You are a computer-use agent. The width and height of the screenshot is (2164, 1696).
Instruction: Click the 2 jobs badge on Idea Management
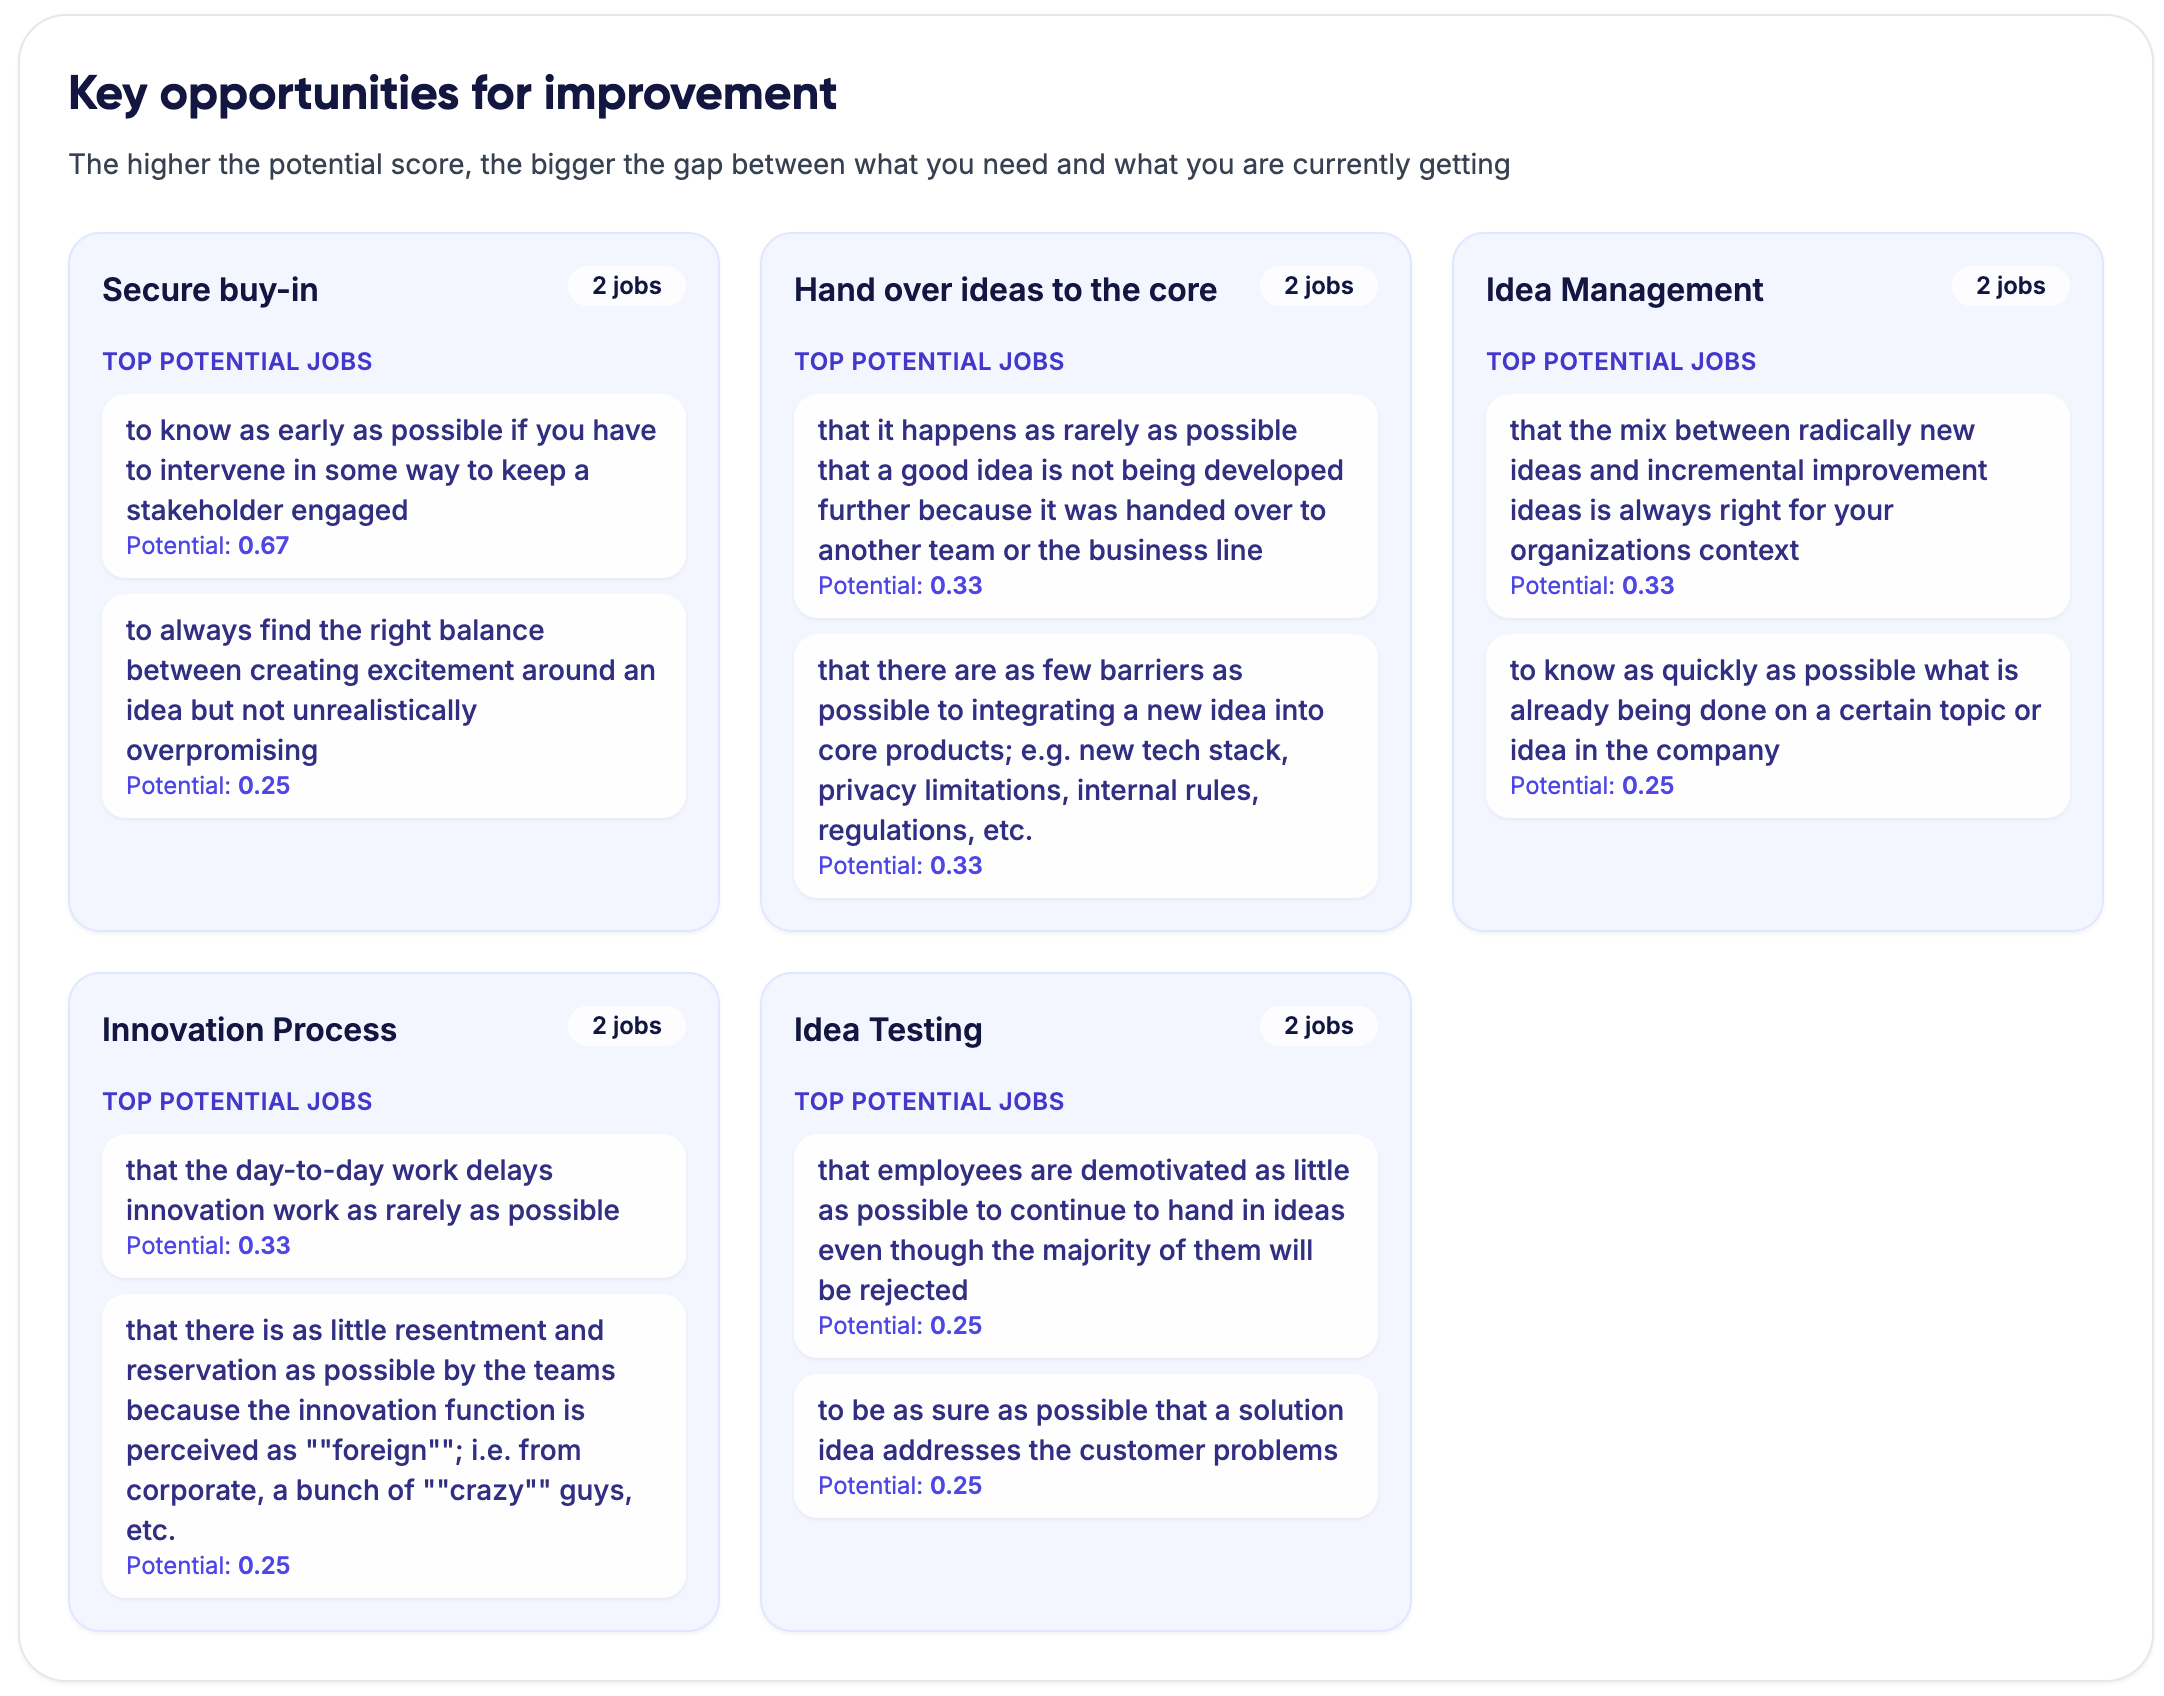coord(2010,286)
